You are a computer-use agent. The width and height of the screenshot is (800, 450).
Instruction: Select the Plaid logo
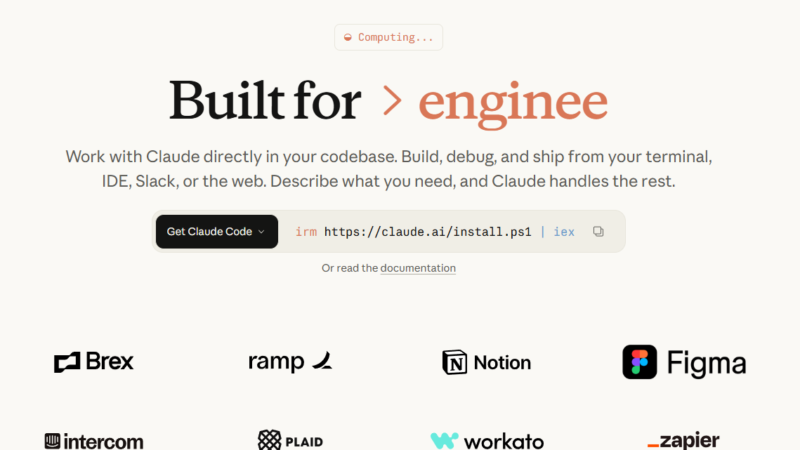pyautogui.click(x=290, y=440)
